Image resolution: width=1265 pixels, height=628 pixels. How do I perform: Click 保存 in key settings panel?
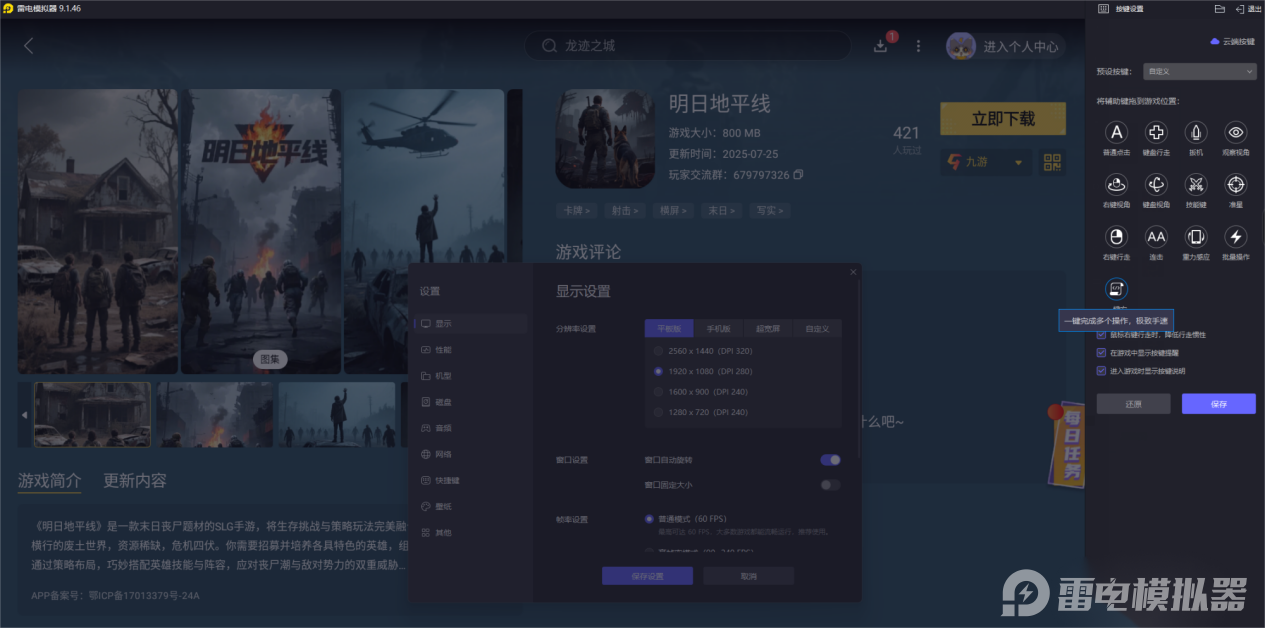point(1219,404)
